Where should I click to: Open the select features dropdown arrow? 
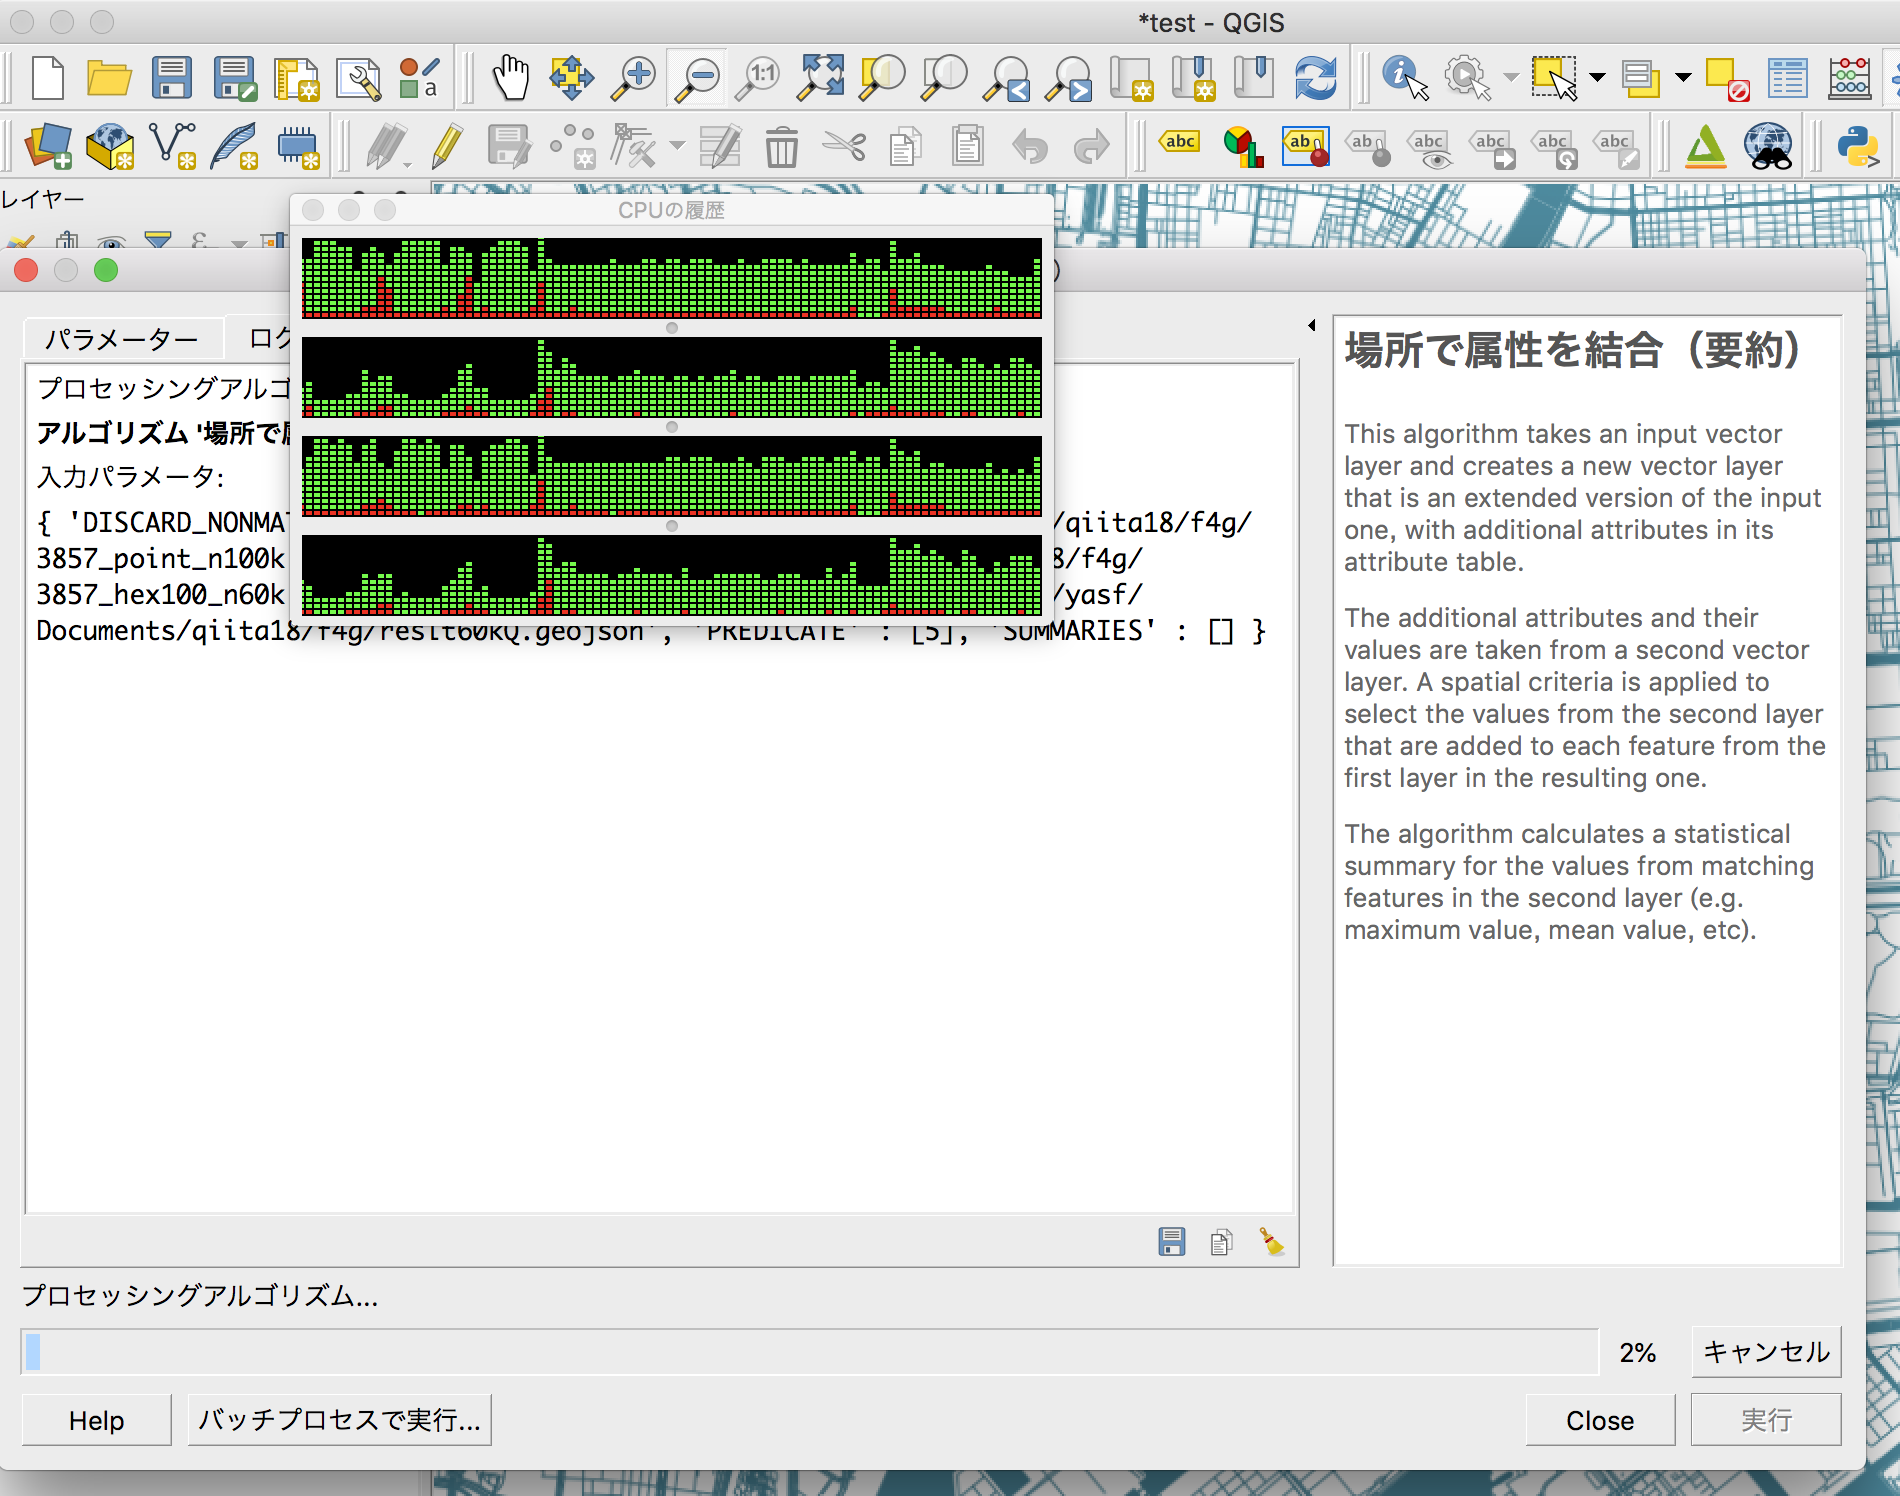pyautogui.click(x=1596, y=78)
